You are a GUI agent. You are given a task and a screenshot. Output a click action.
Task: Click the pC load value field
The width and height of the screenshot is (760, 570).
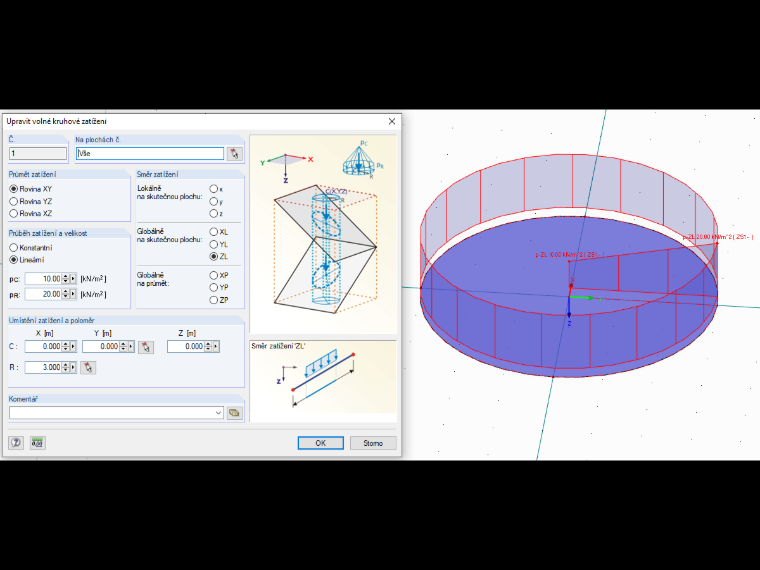[x=43, y=279]
